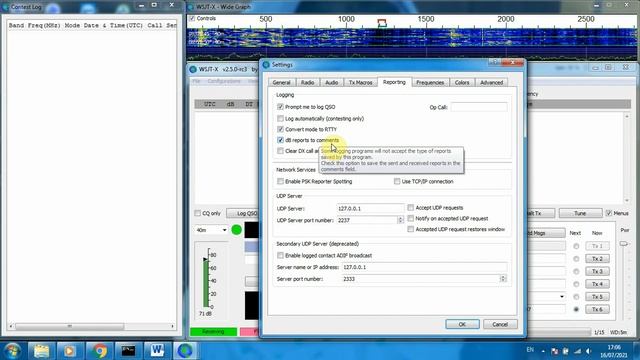
Task: Click the UDP Server address field
Action: point(370,208)
